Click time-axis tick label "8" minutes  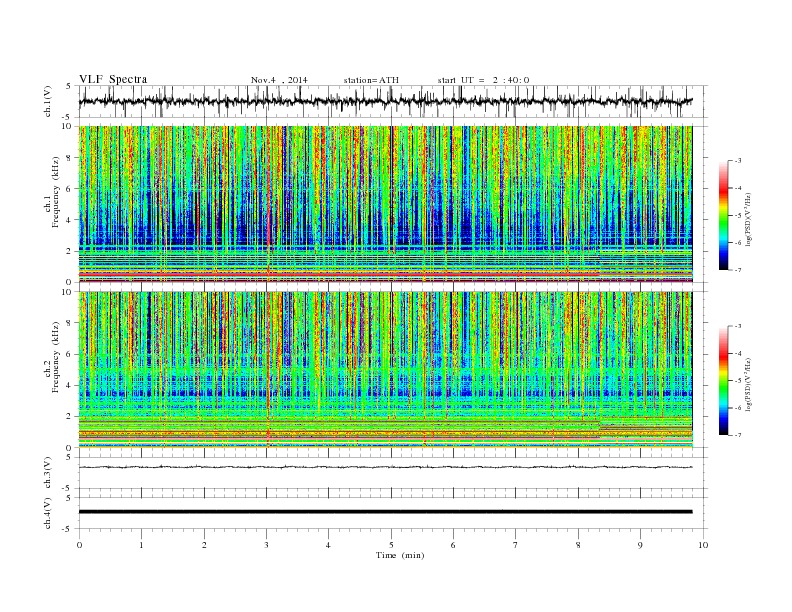click(578, 545)
